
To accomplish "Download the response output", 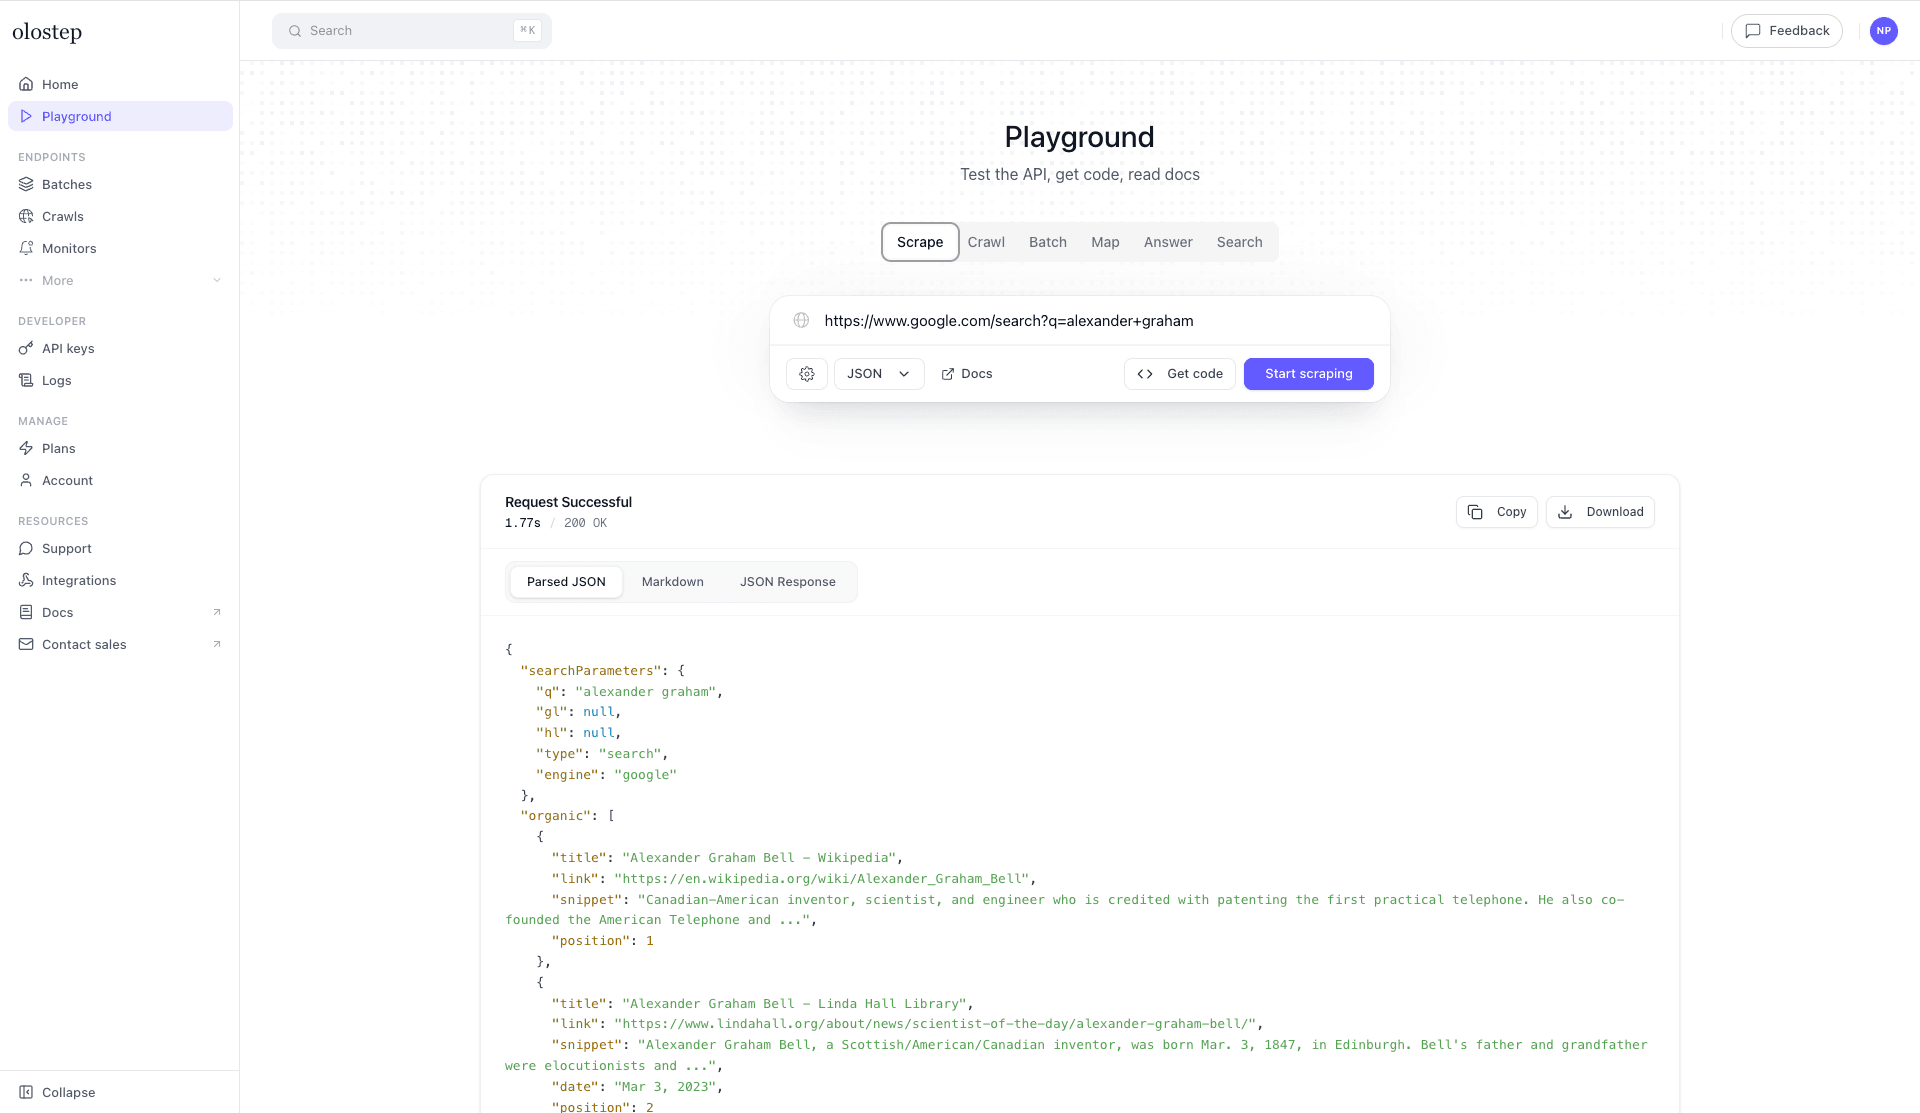I will coord(1600,512).
